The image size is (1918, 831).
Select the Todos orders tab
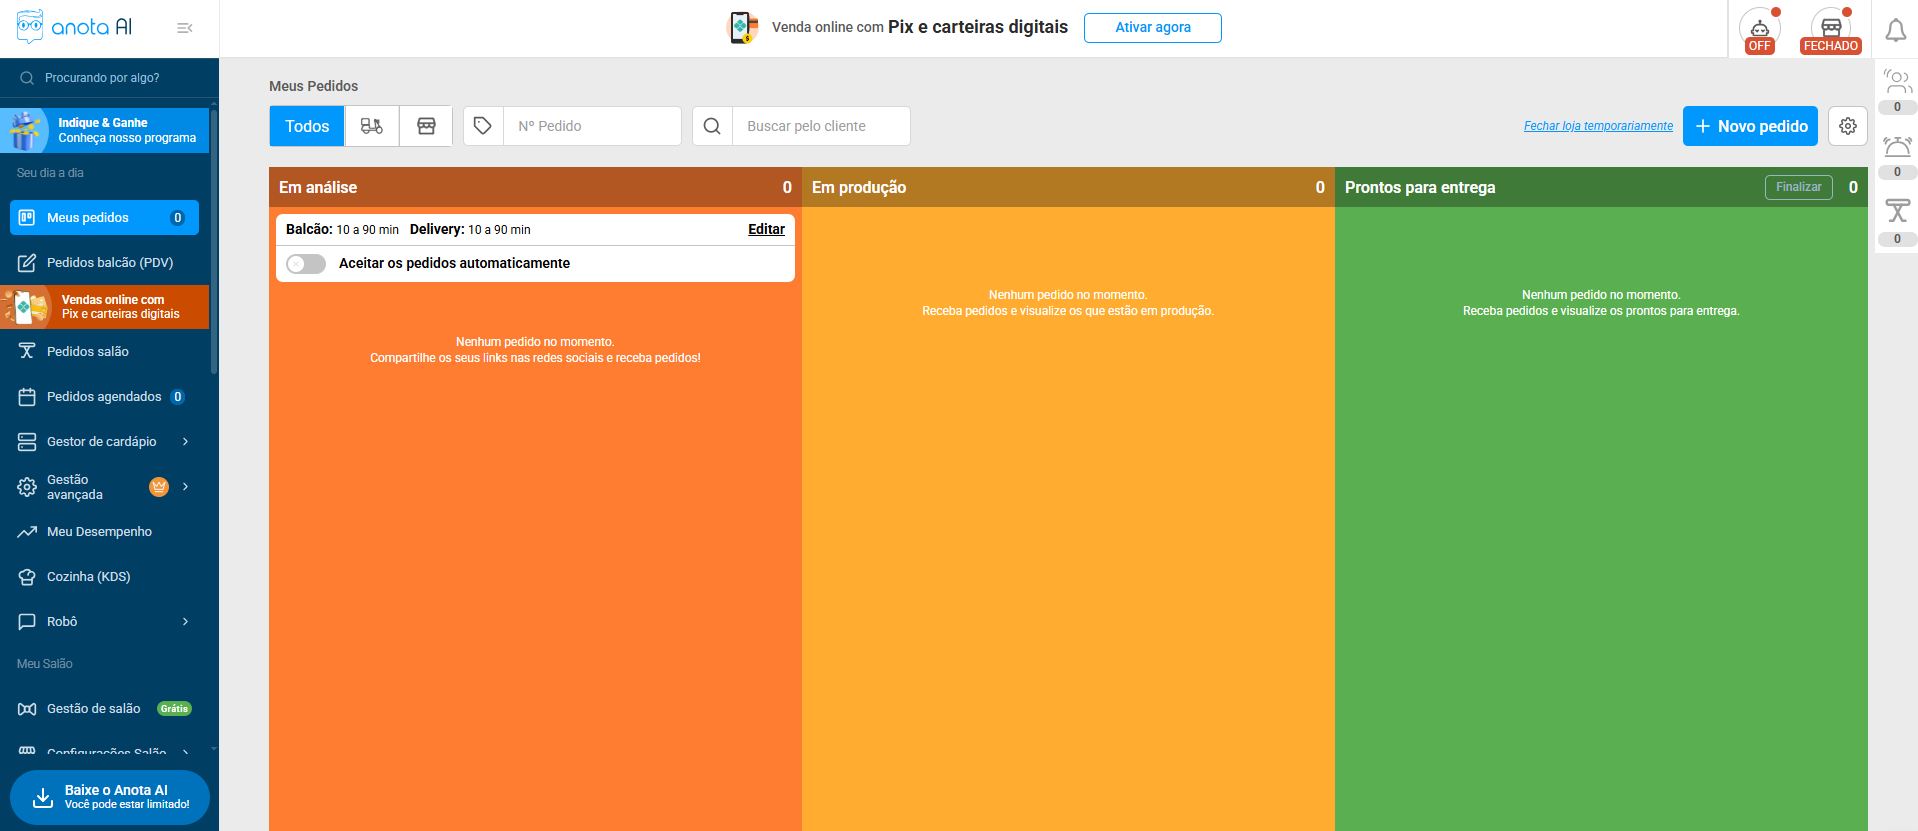[x=307, y=126]
